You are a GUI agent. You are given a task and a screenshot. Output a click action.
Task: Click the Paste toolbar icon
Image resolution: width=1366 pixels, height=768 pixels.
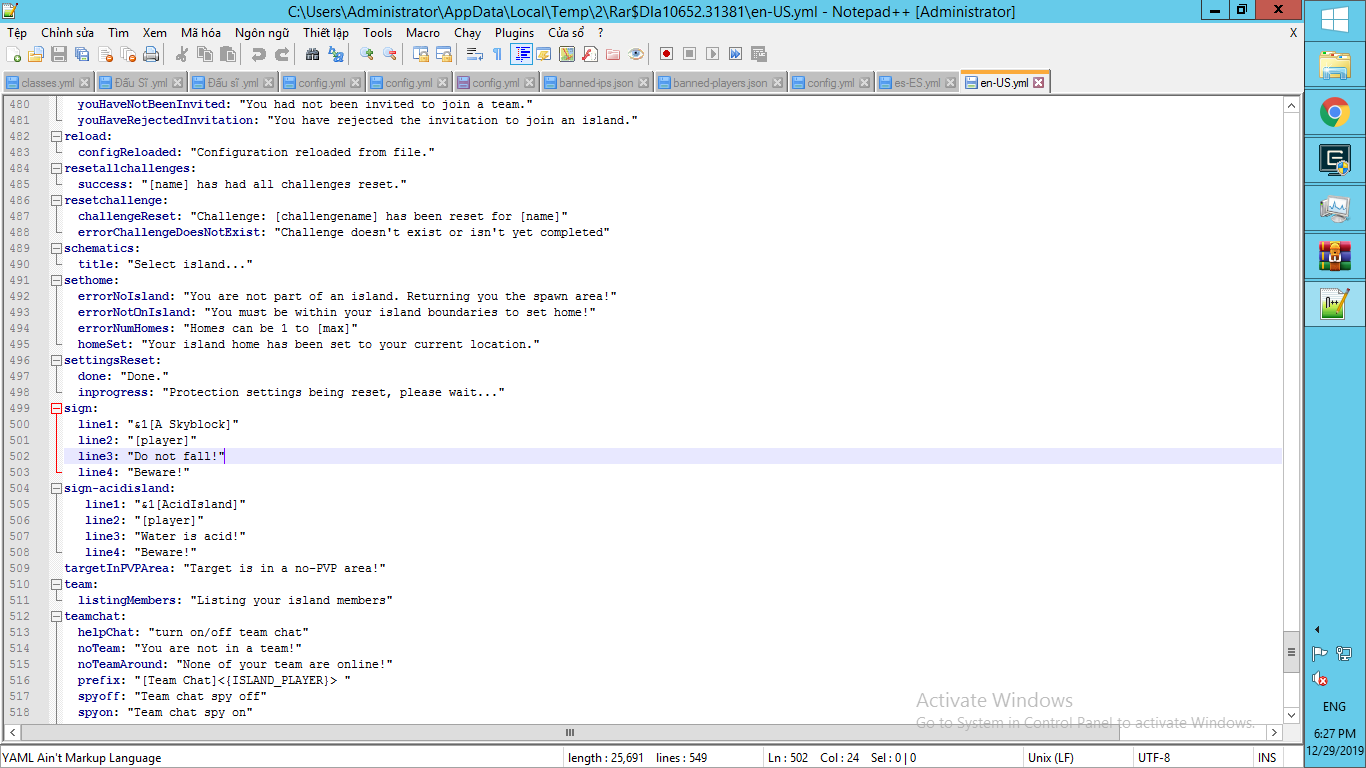tap(228, 54)
